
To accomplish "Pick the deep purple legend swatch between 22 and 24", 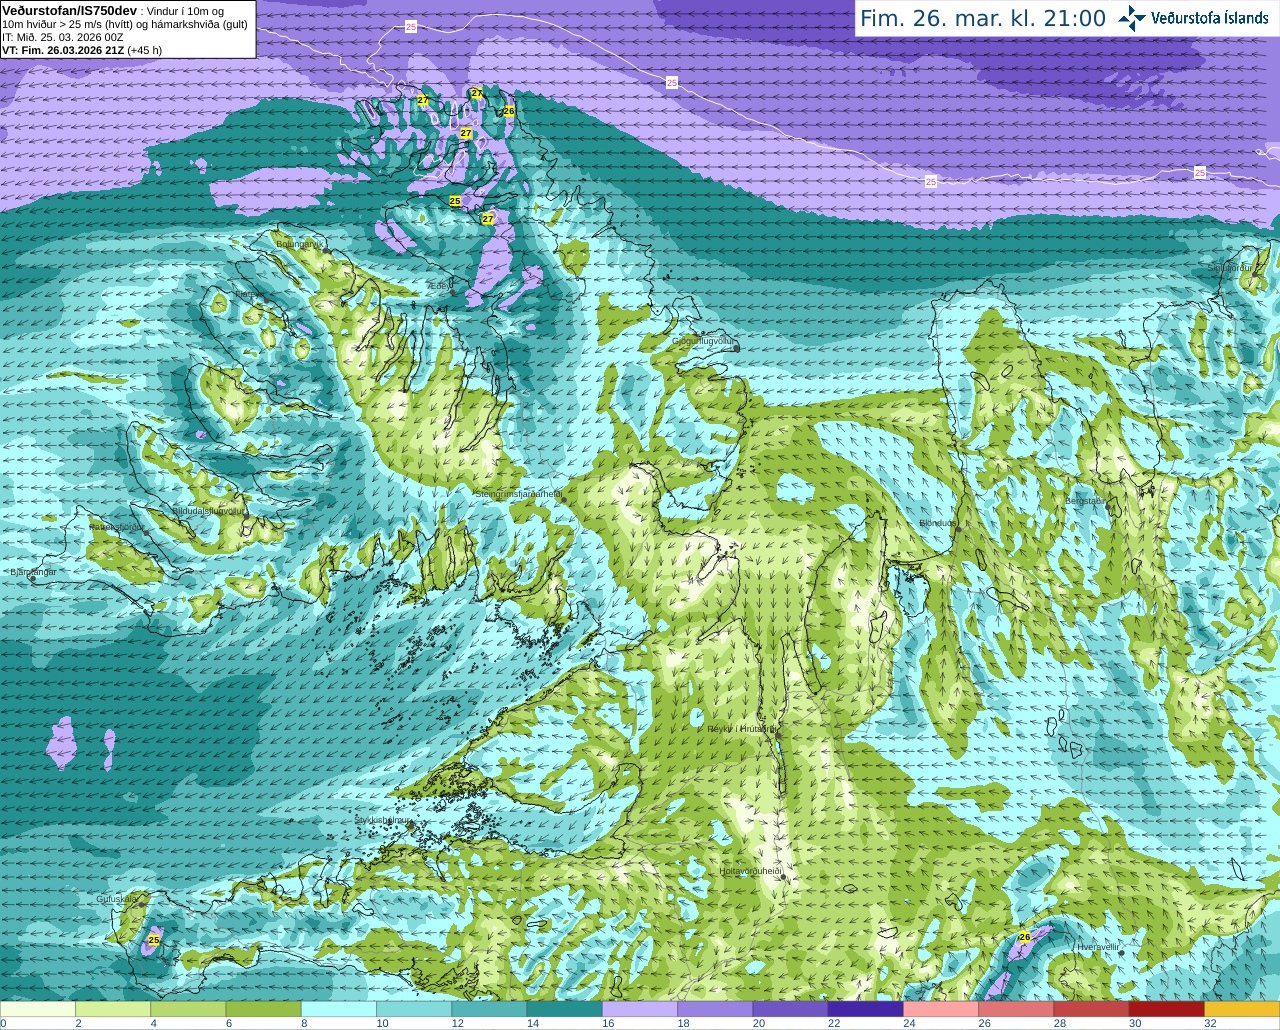I will click(x=865, y=1009).
